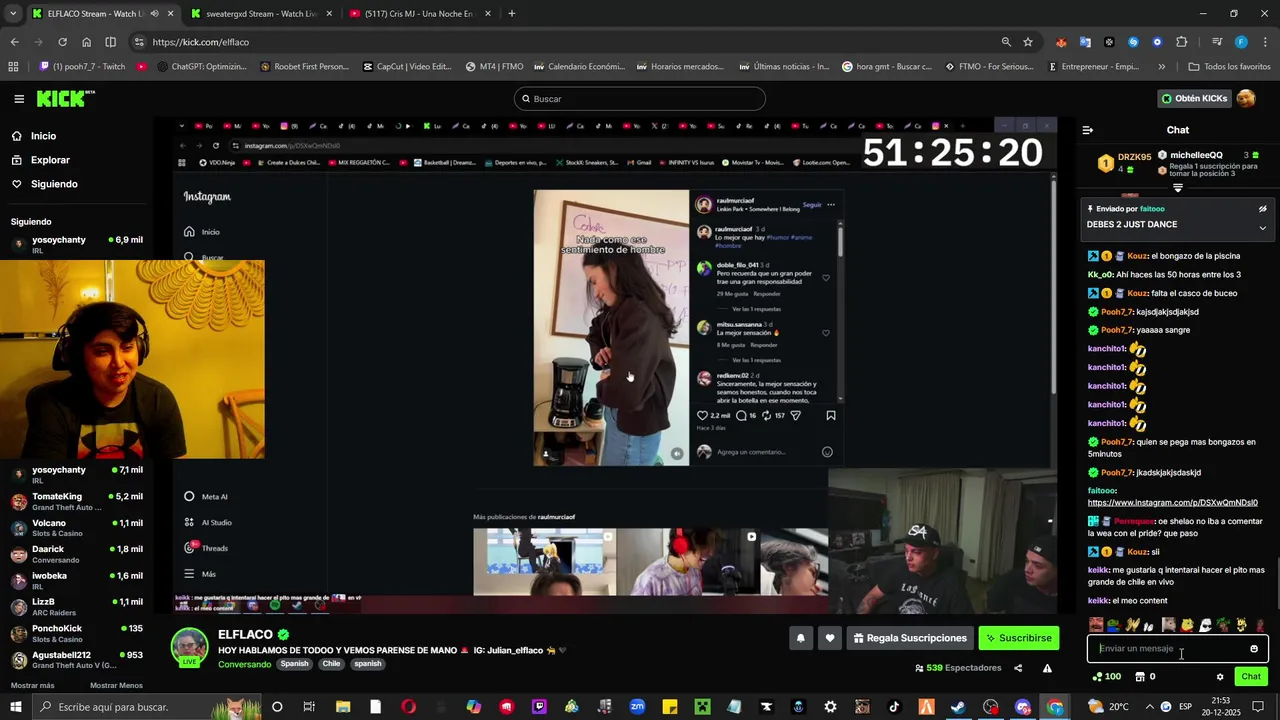
Task: Click the green Suscribirse button
Action: click(x=1018, y=638)
